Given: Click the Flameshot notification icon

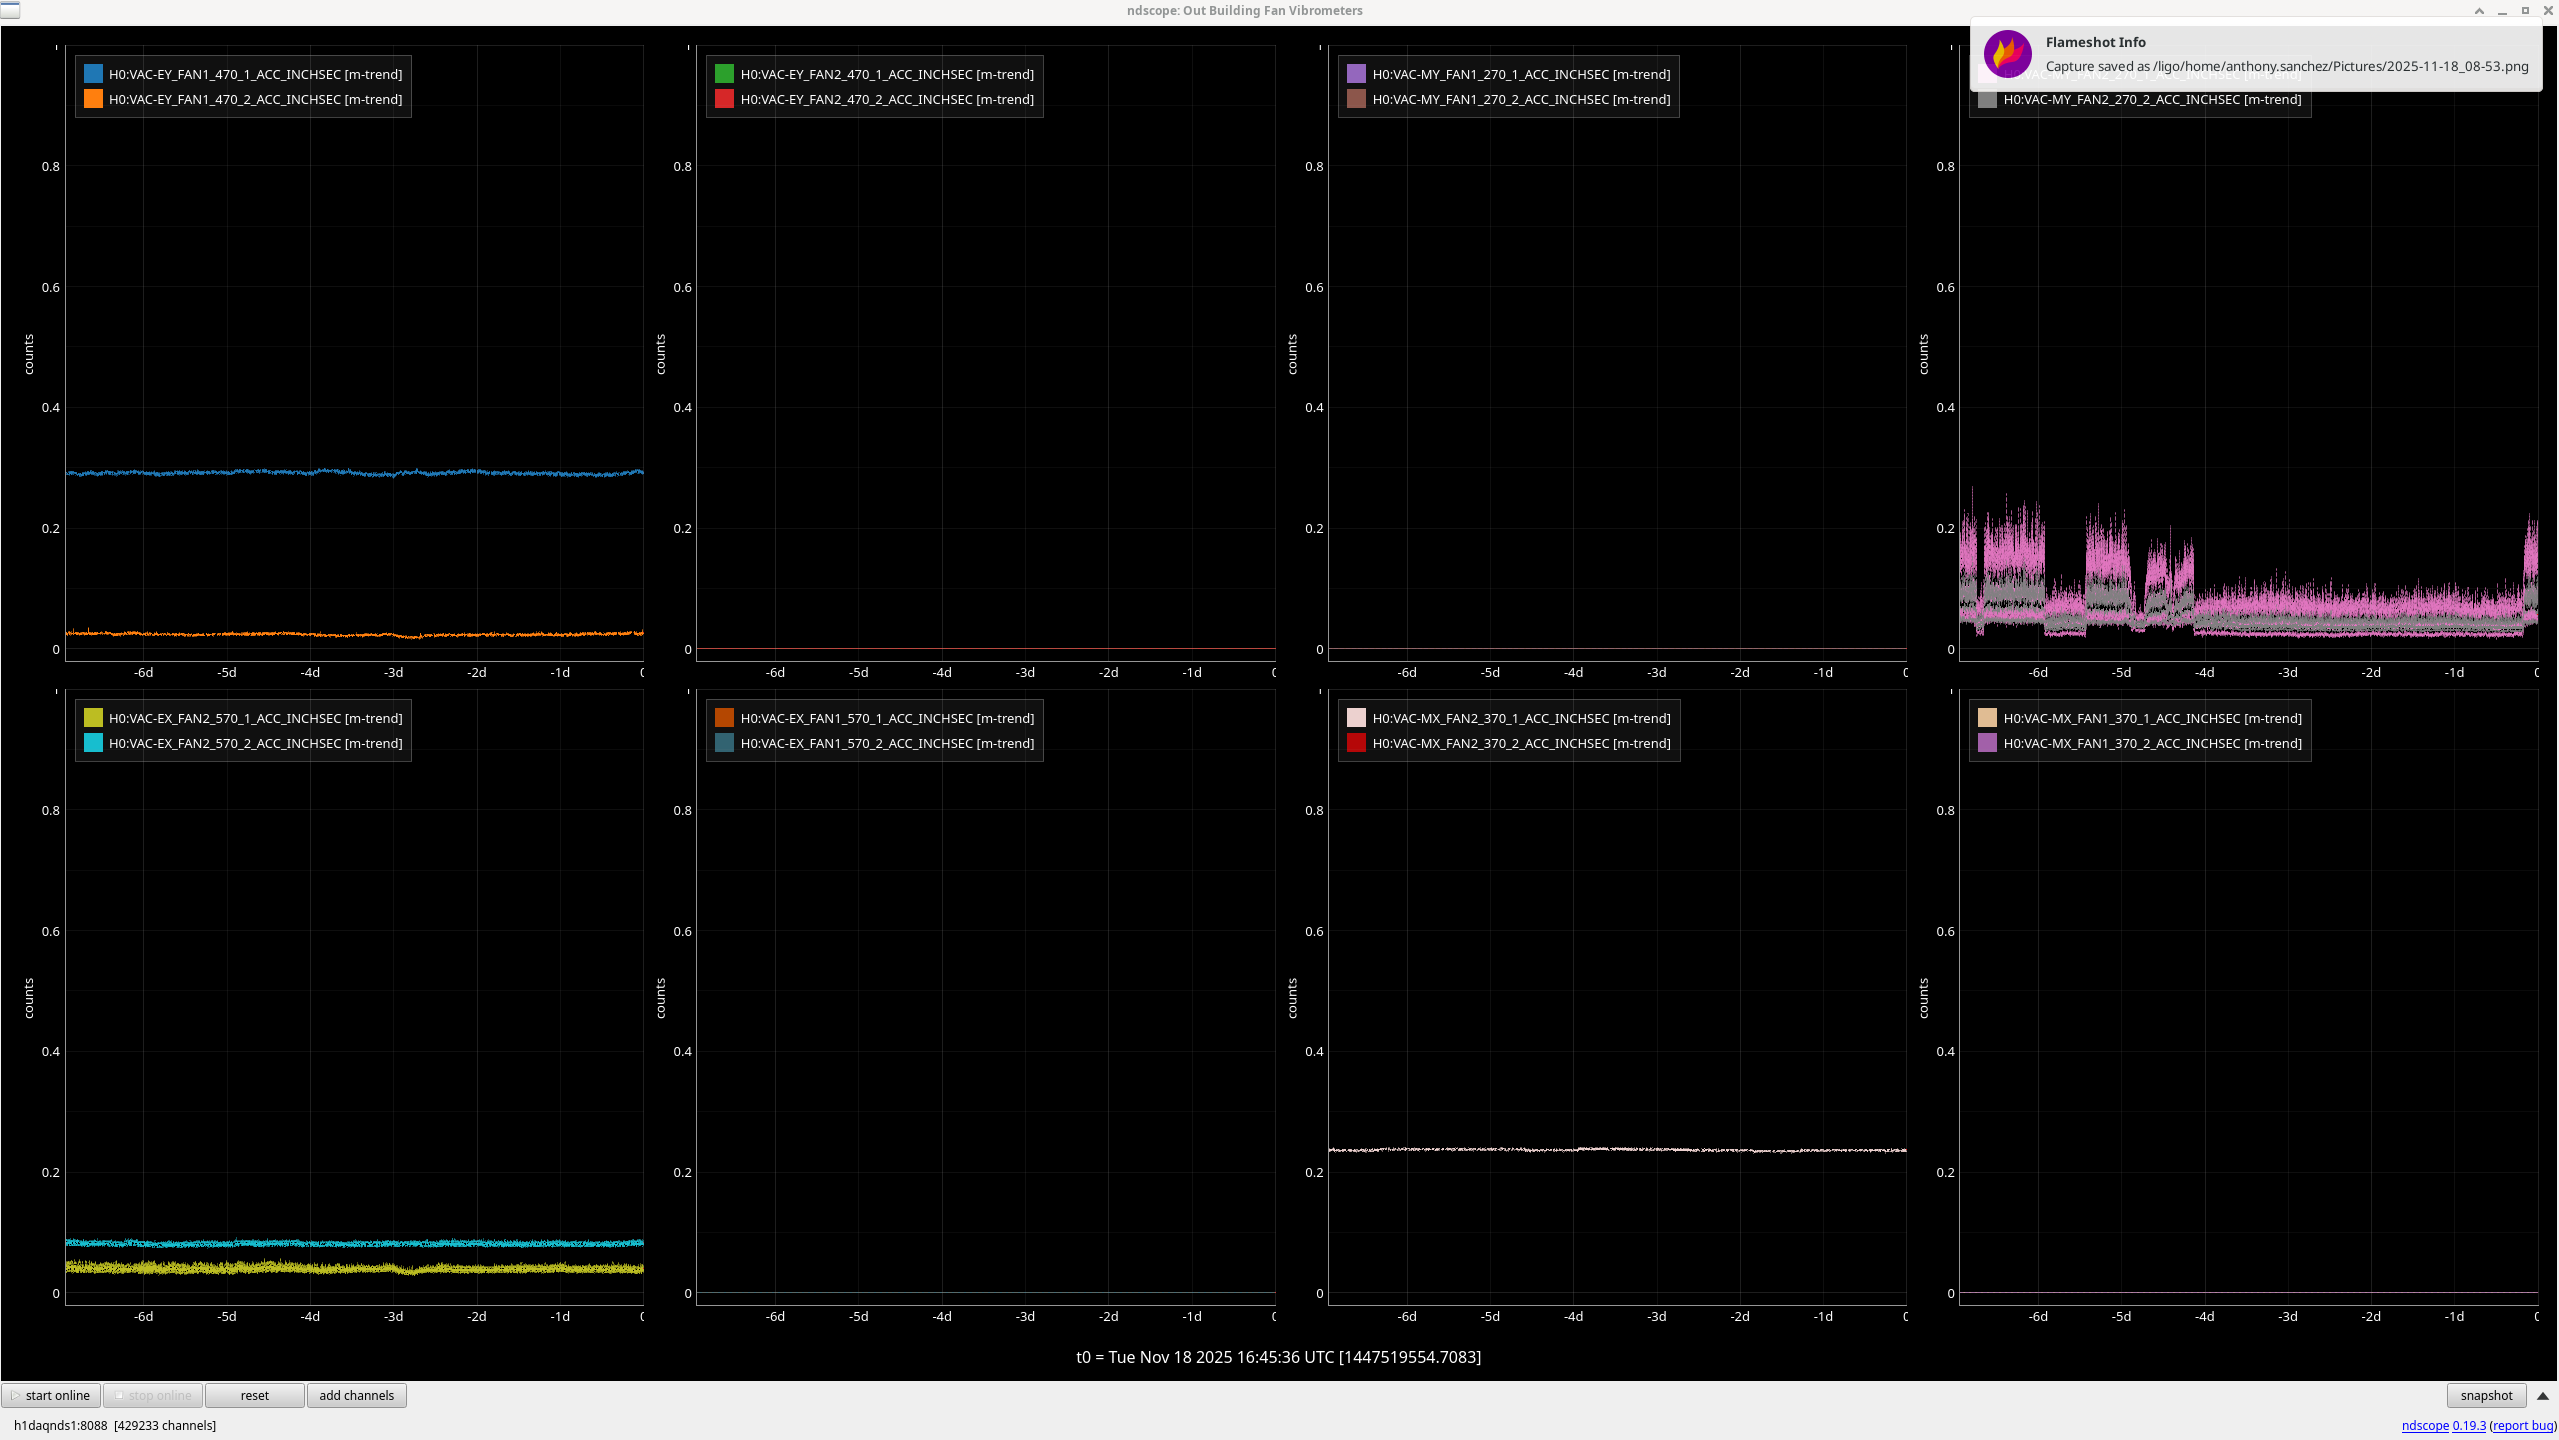Looking at the screenshot, I should (2007, 54).
